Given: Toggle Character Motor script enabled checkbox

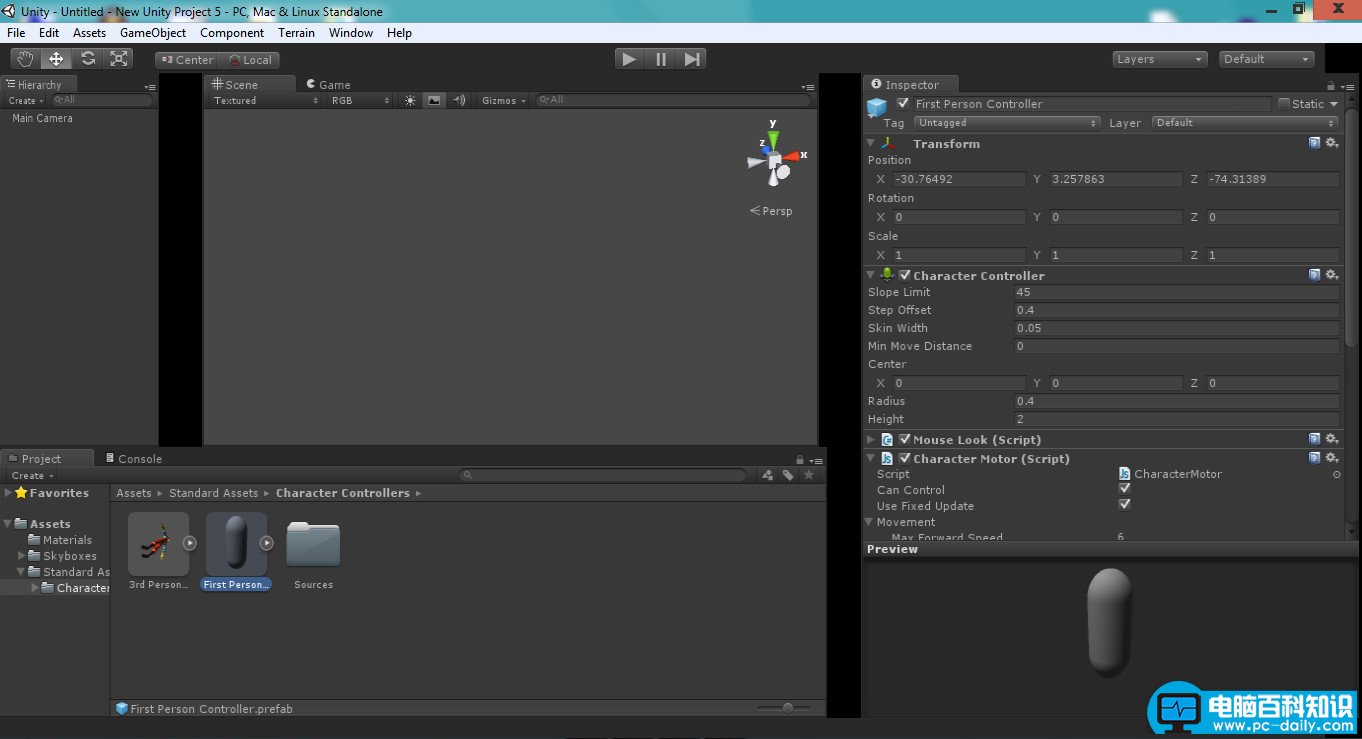Looking at the screenshot, I should [x=905, y=458].
